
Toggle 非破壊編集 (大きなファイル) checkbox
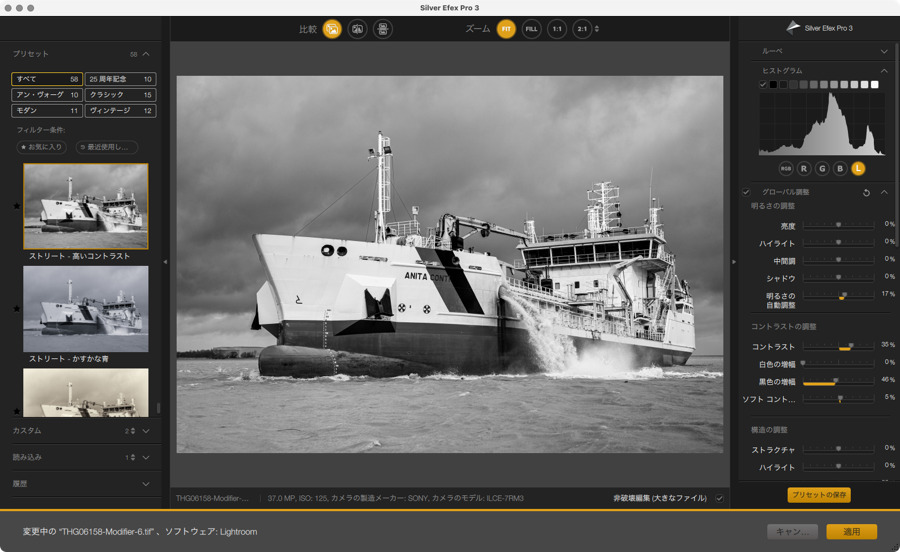719,498
